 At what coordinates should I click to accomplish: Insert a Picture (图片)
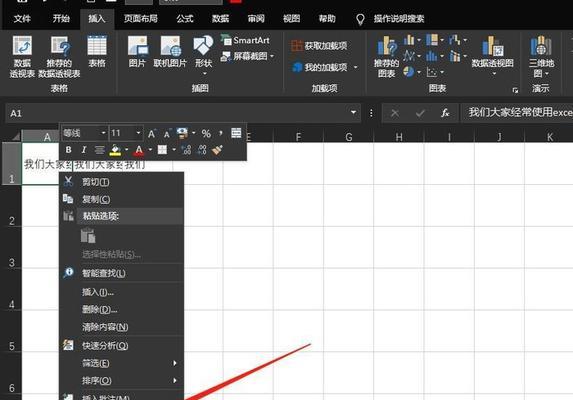[x=137, y=52]
